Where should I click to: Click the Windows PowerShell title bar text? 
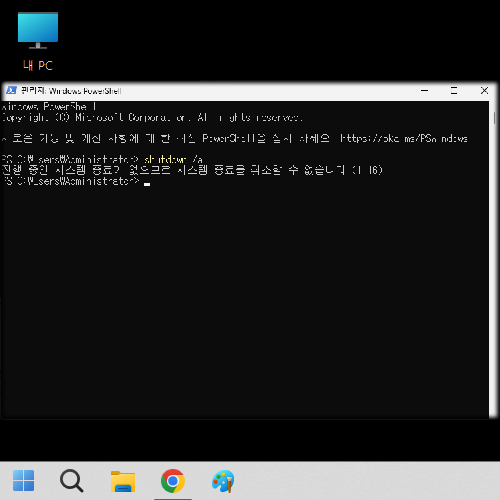coord(71,91)
